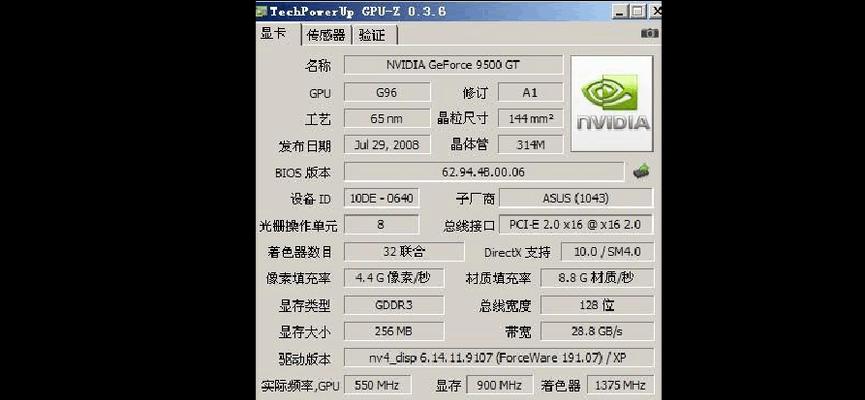This screenshot has height=400, width=865.
Task: Click the revision field showing A1
Action: coord(530,92)
